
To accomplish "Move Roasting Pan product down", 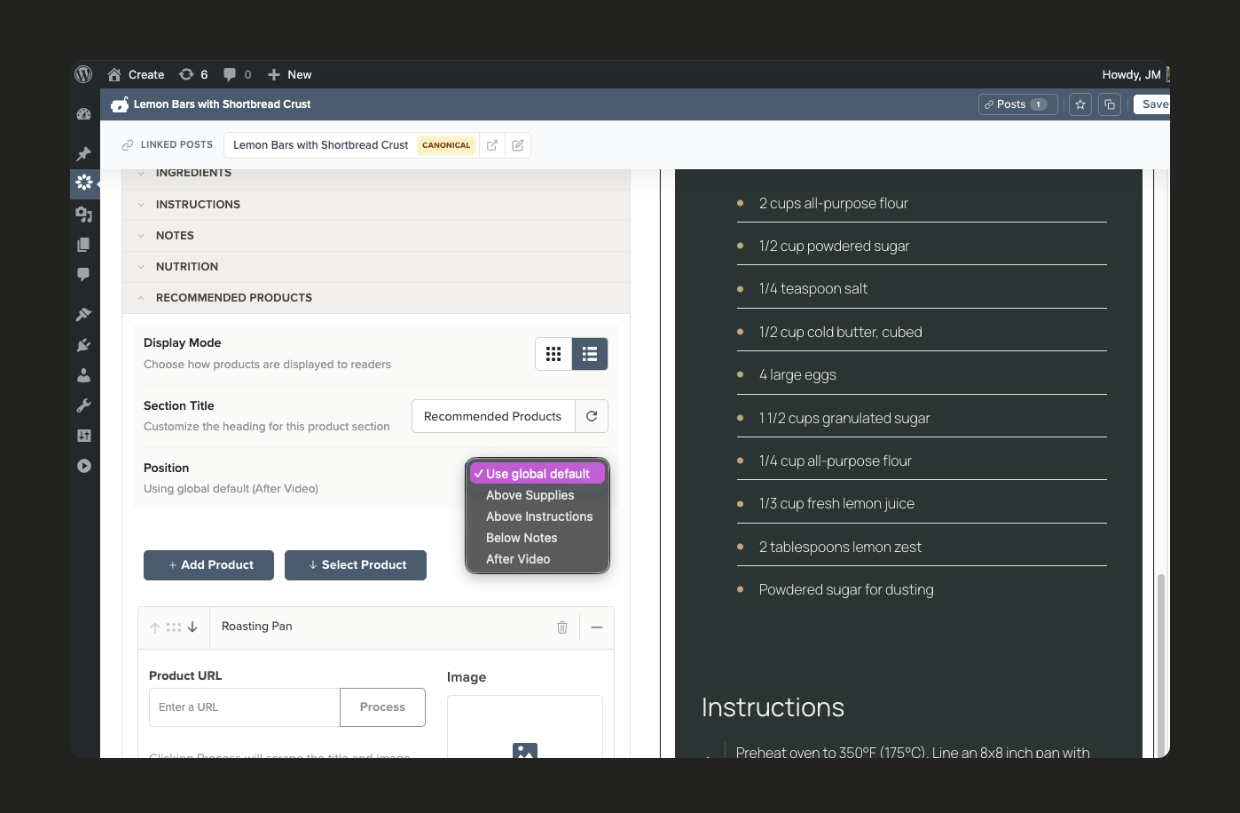I will pyautogui.click(x=193, y=627).
